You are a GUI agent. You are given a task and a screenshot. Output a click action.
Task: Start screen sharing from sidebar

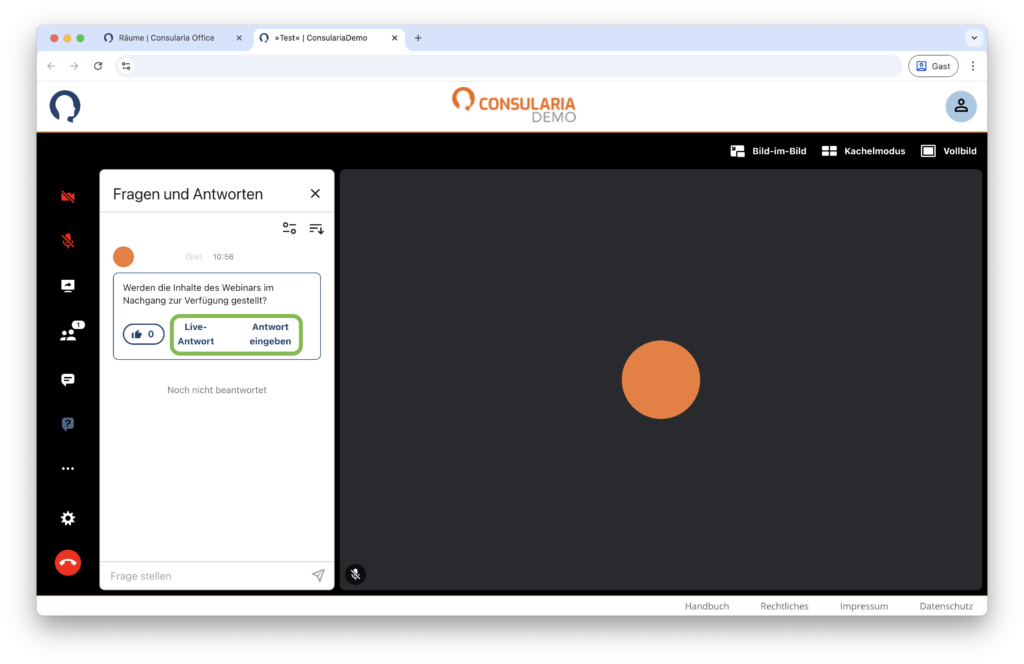click(68, 286)
